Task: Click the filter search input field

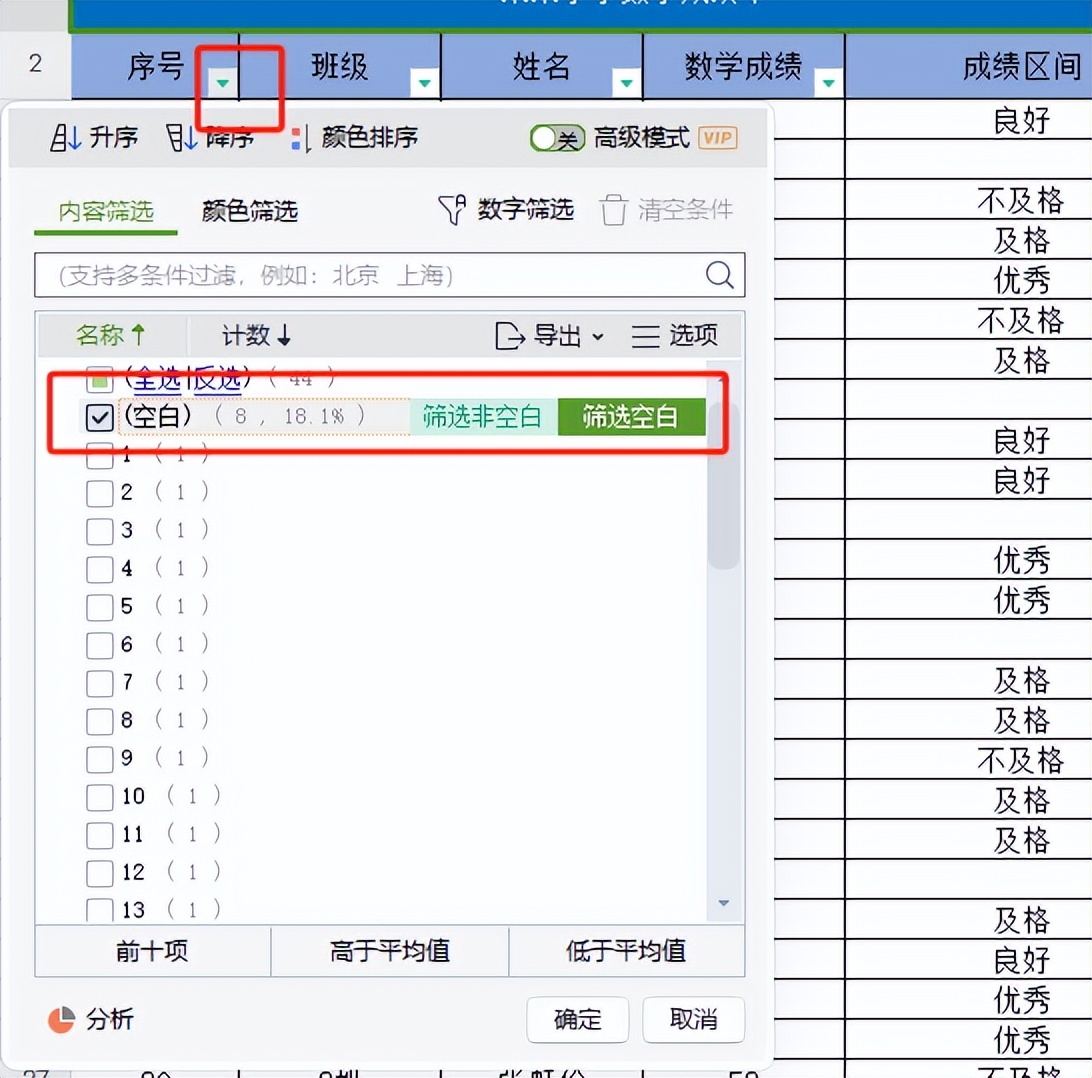Action: 389,275
